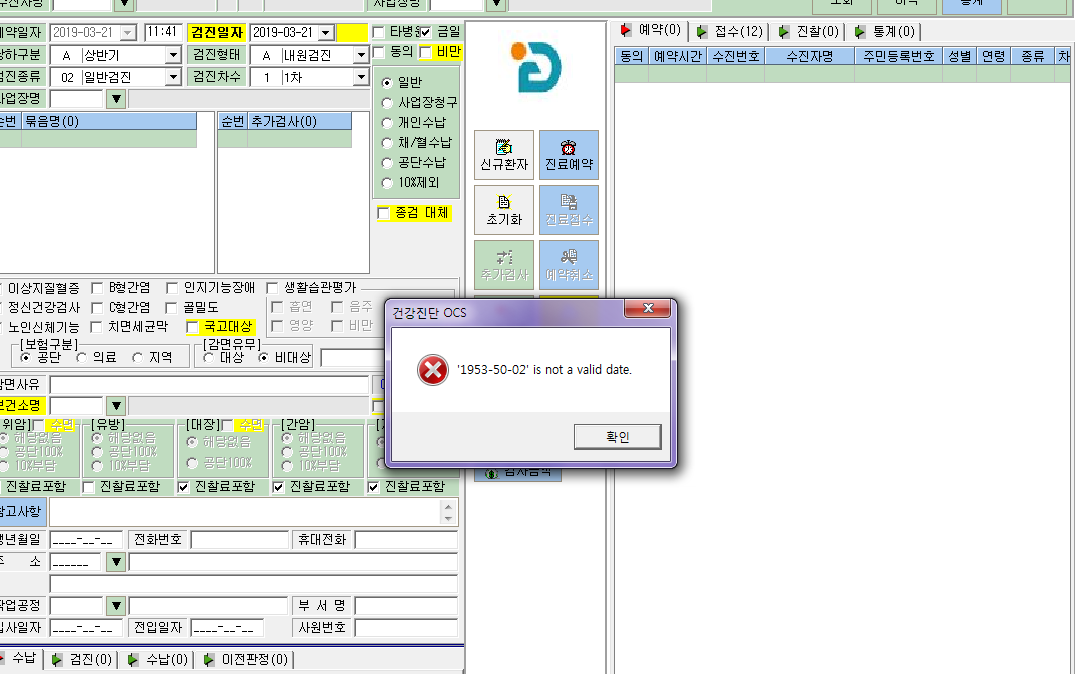Viewport: 1075px width, 674px height.
Task: Open the 검진종류 일반검진 dropdown
Action: pyautogui.click(x=173, y=77)
